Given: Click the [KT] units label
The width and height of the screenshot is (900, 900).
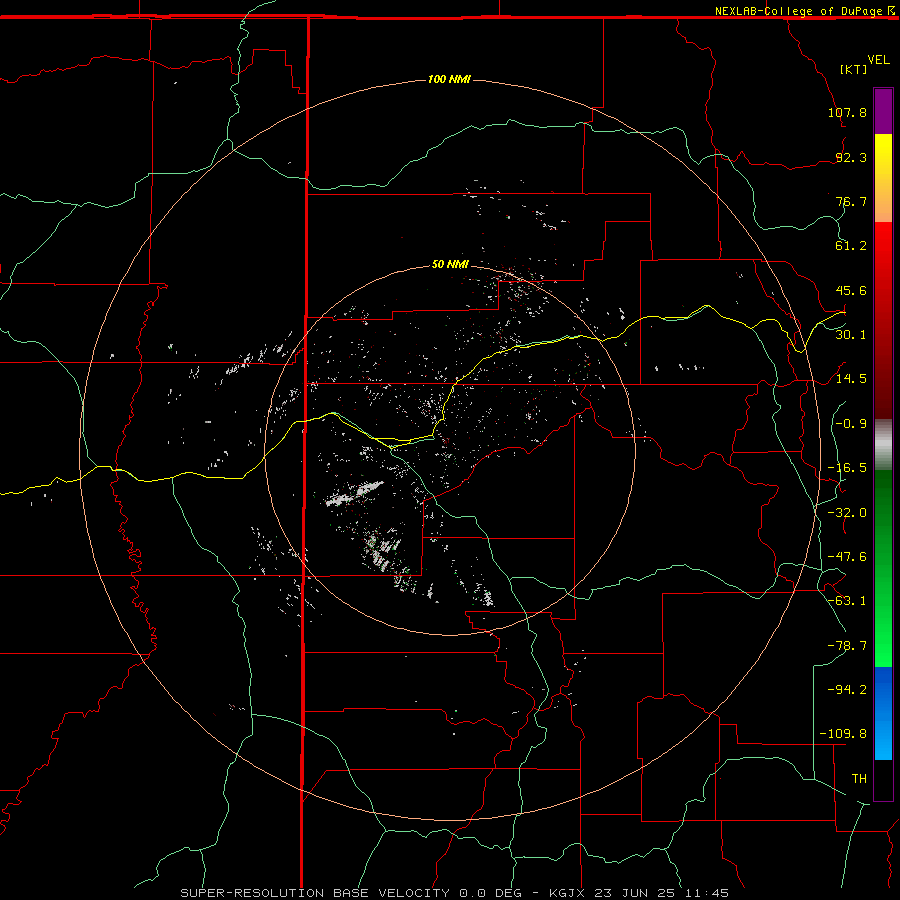Looking at the screenshot, I should 854,69.
